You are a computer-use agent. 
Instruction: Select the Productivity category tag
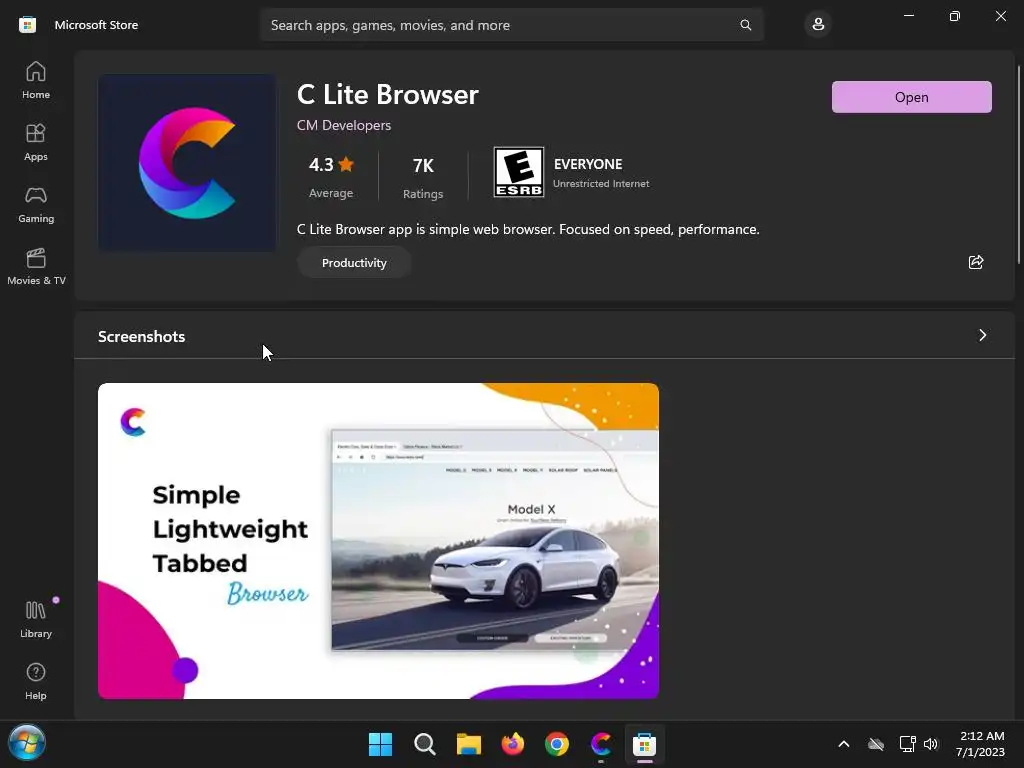[x=354, y=263]
